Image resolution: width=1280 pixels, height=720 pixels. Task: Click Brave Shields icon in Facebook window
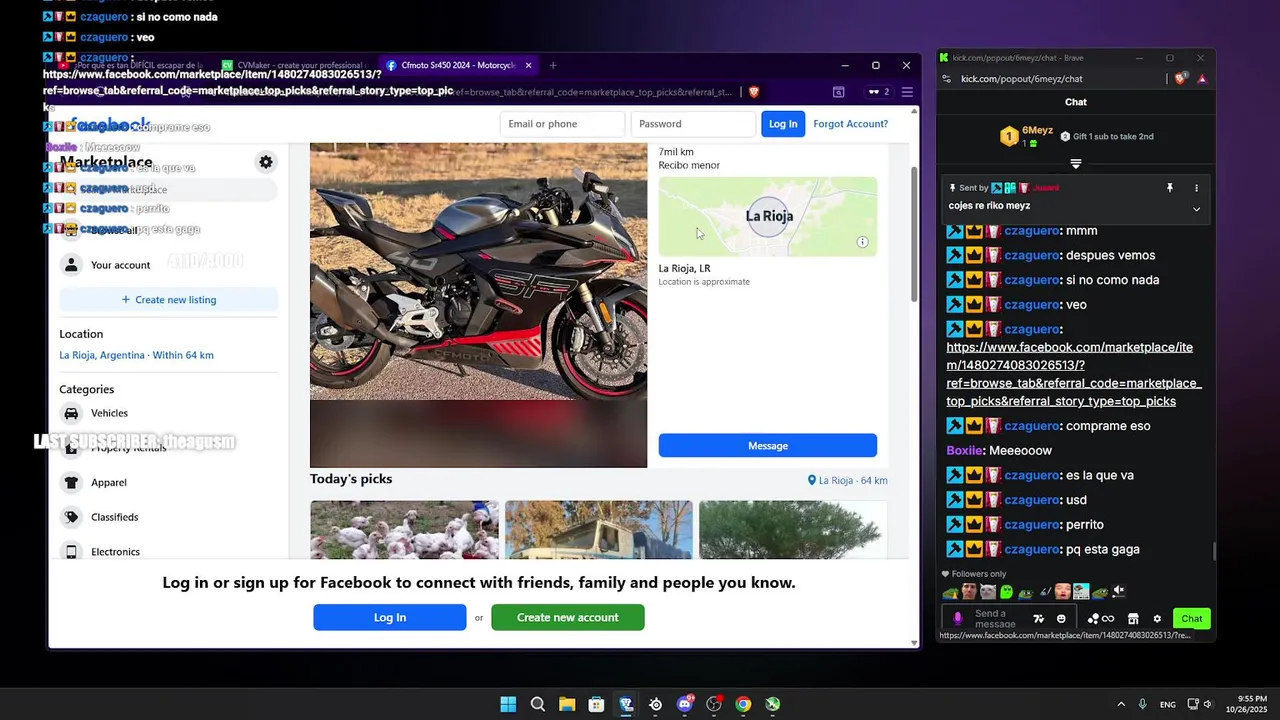(x=754, y=92)
